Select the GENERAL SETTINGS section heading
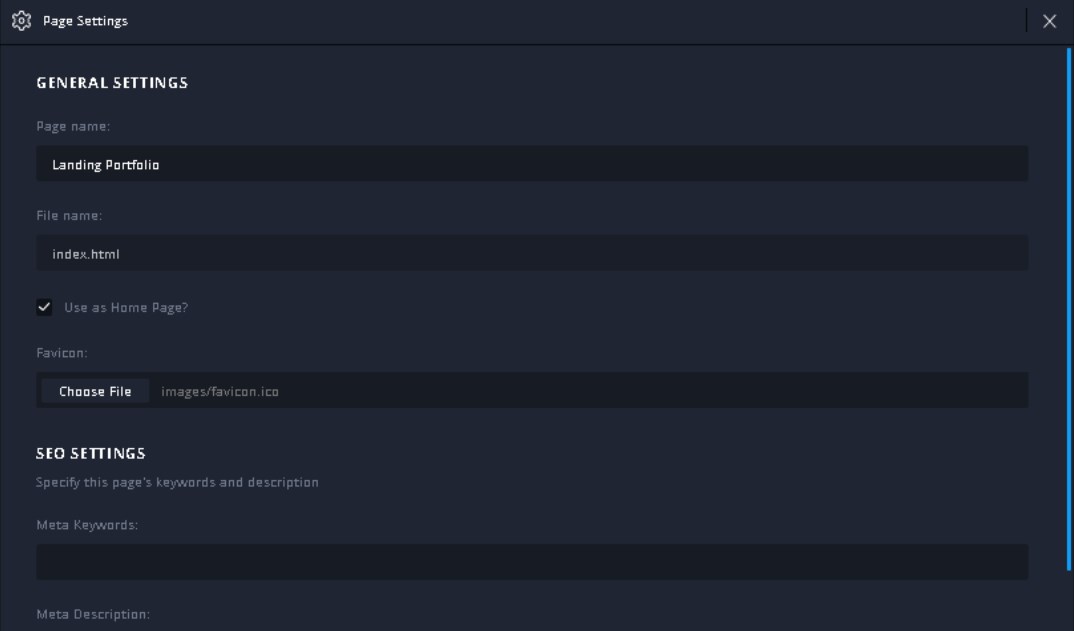This screenshot has width=1074, height=631. coord(112,83)
